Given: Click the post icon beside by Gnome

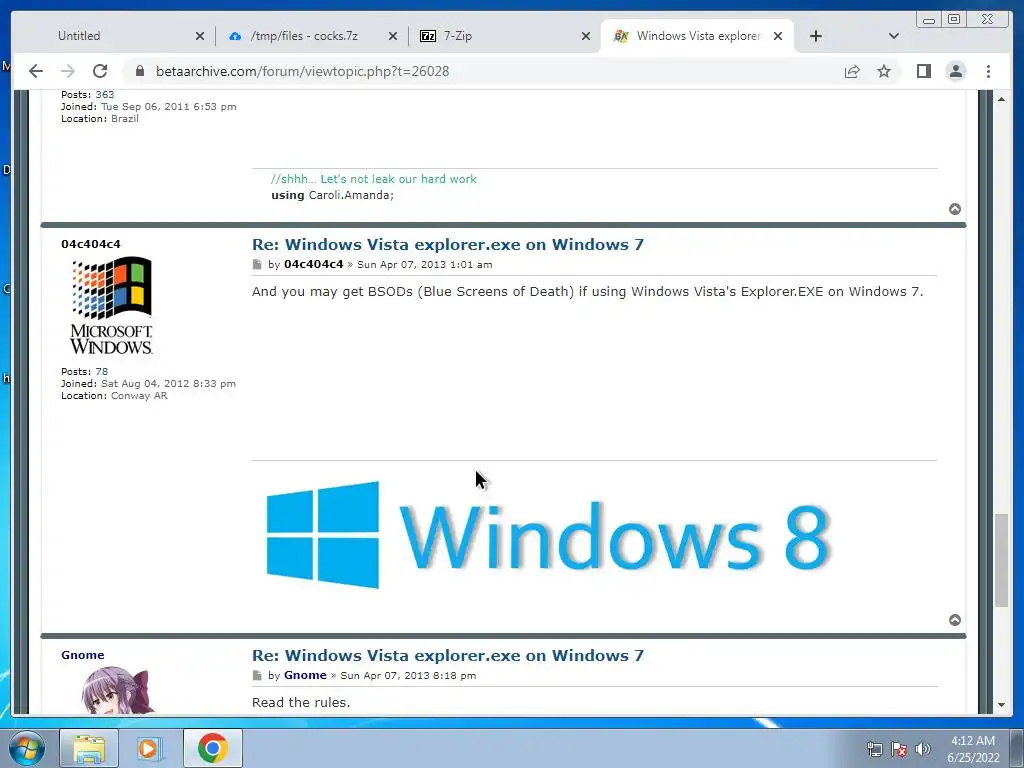Looking at the screenshot, I should click(x=257, y=675).
